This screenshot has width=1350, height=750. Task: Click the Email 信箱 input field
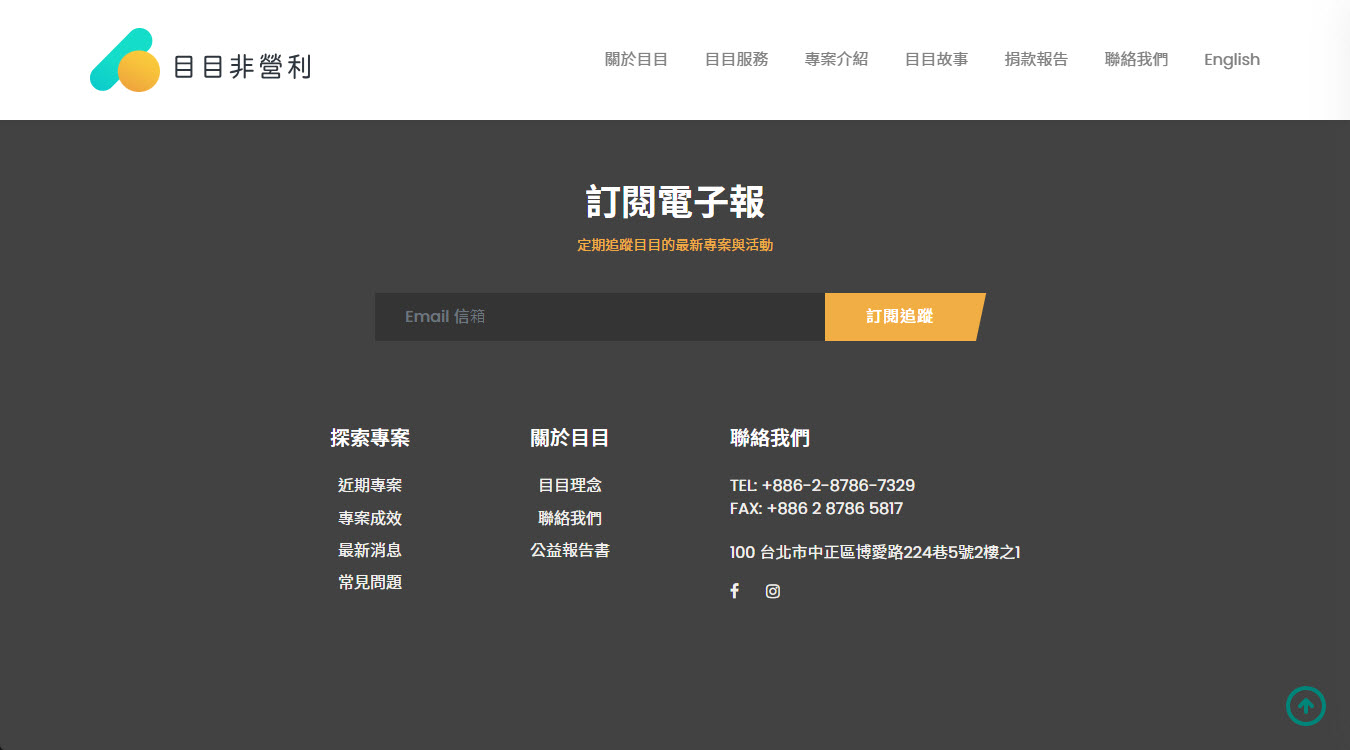click(x=600, y=317)
